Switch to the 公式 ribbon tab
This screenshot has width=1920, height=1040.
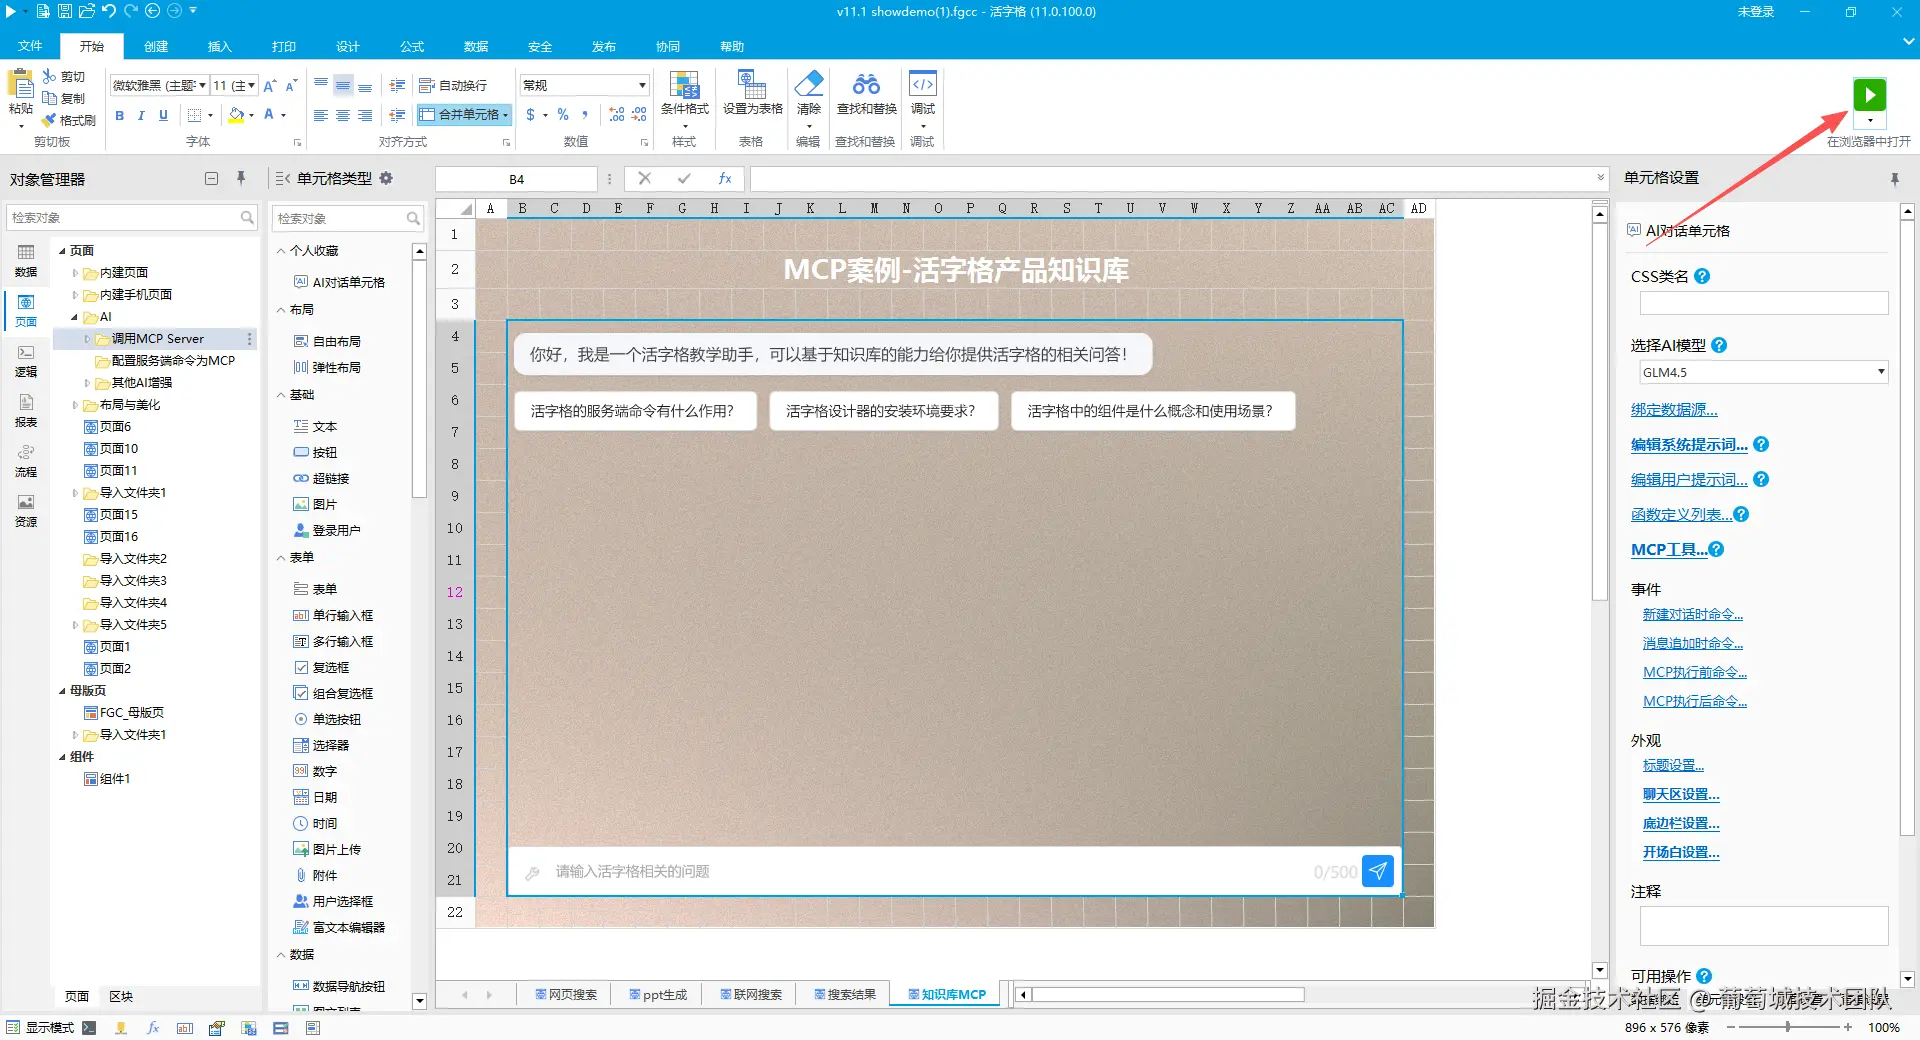[412, 46]
